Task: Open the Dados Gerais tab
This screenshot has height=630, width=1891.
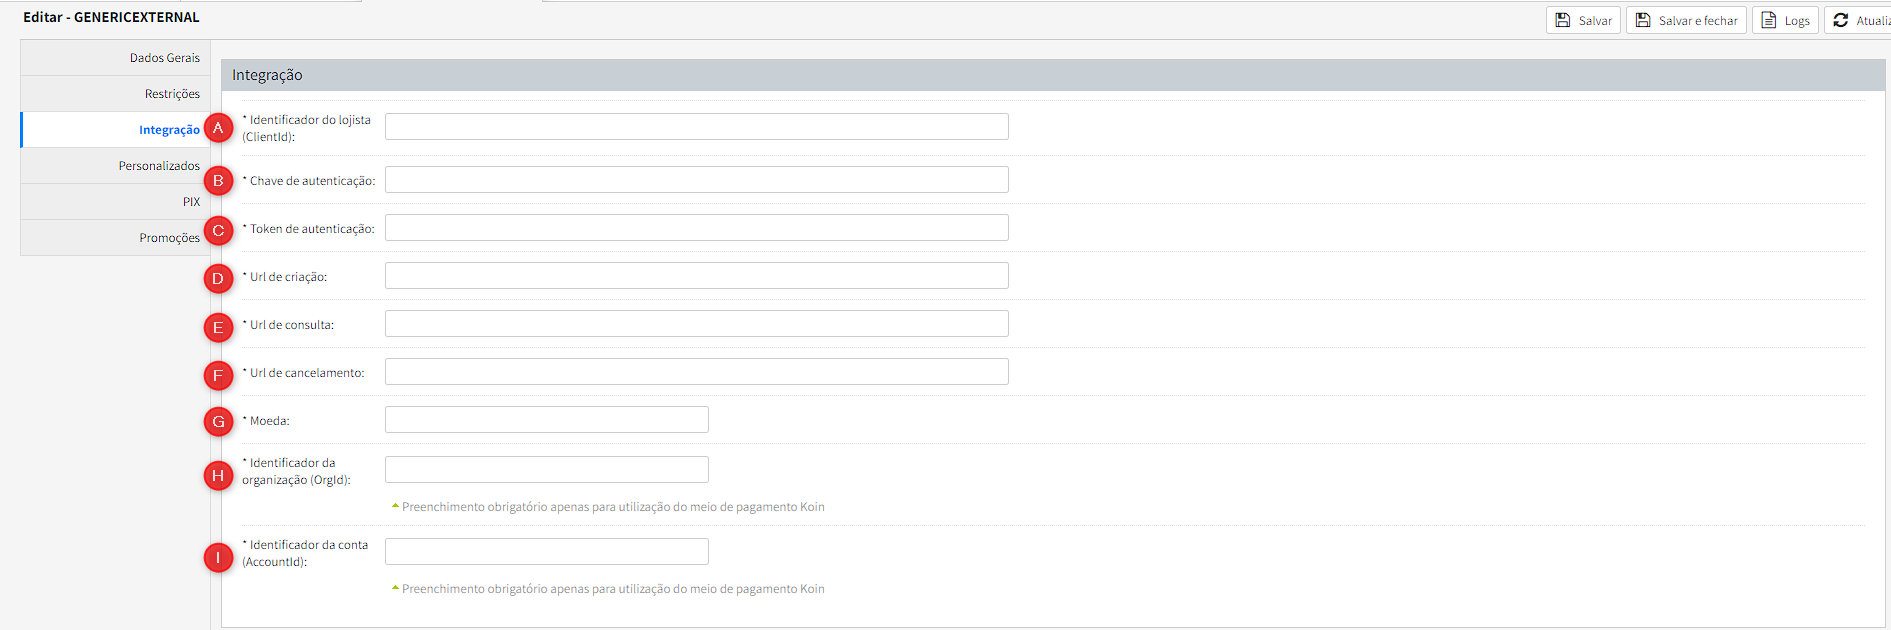Action: click(164, 58)
